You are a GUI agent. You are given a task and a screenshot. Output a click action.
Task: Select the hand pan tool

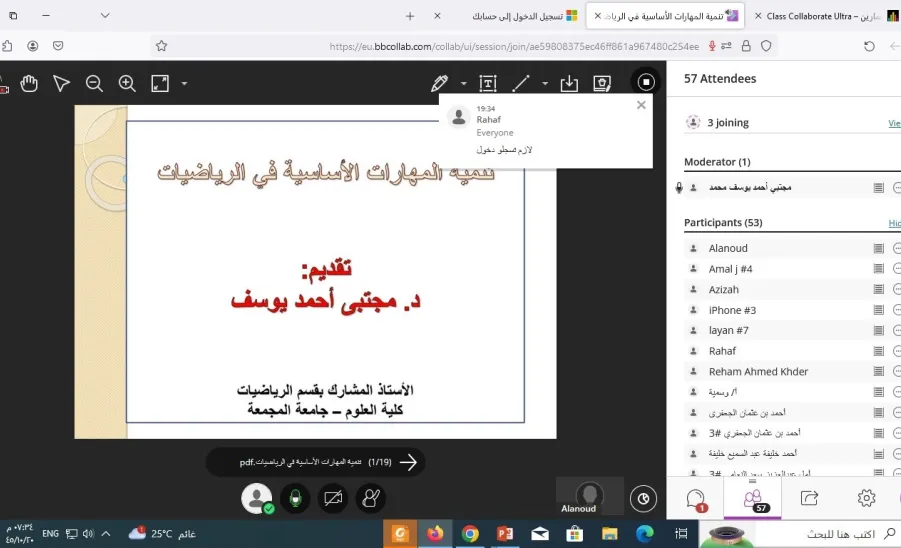[29, 83]
